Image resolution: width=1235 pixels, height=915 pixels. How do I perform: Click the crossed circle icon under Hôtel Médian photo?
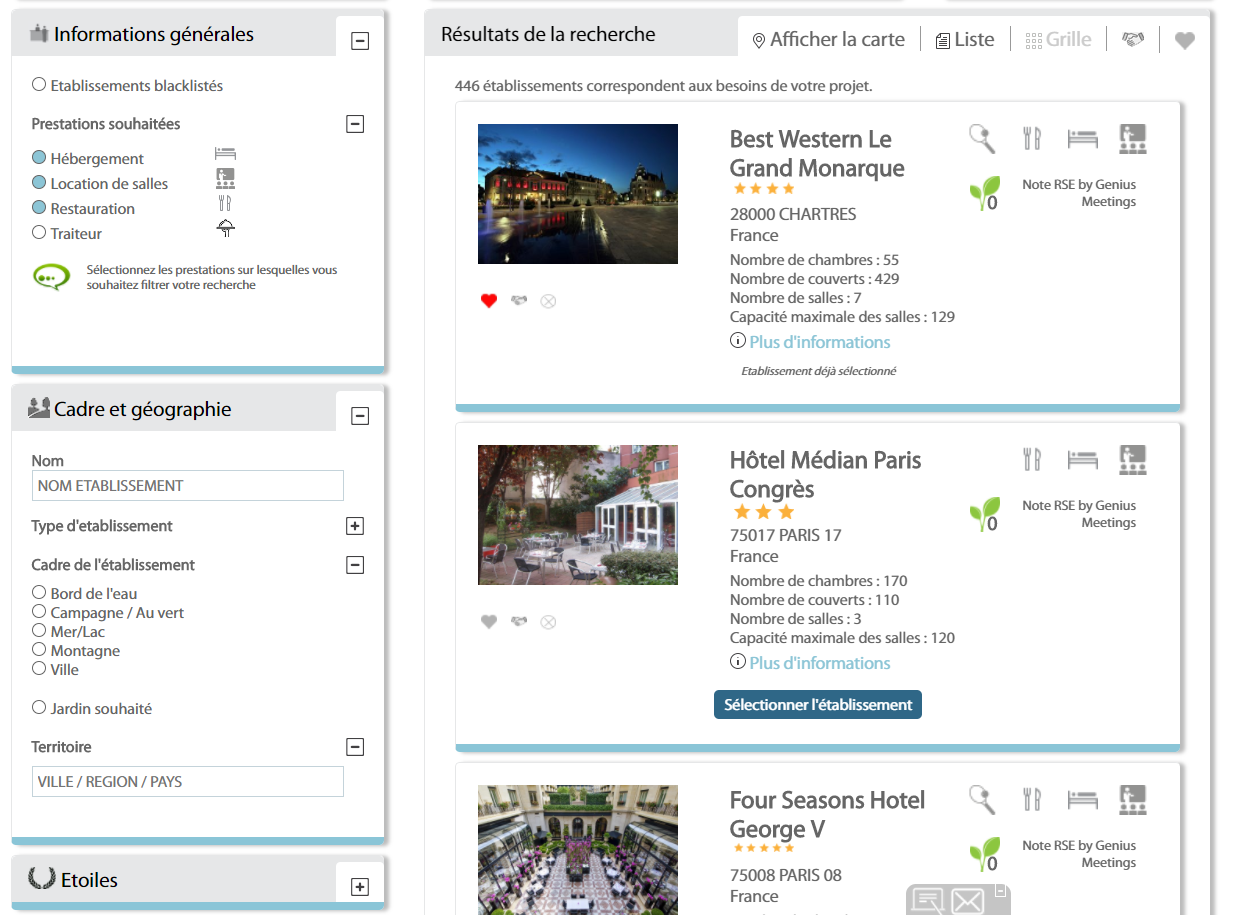(x=548, y=621)
